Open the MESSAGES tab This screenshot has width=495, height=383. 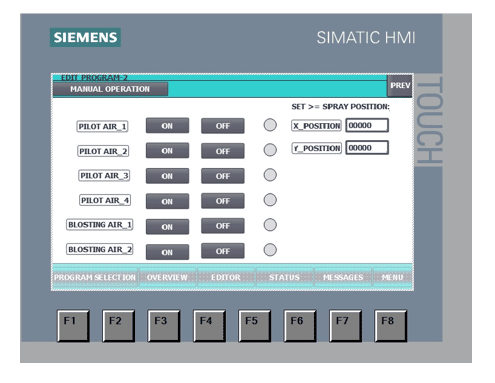click(x=343, y=277)
